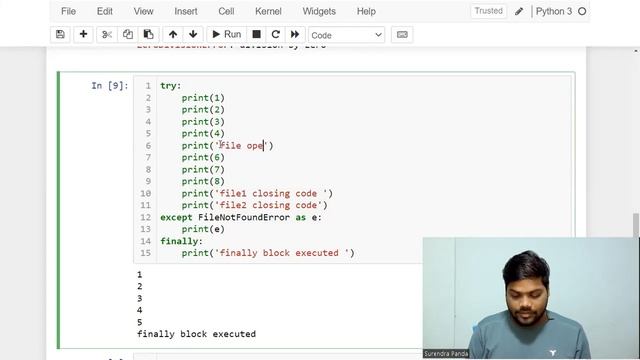Paste cells below icon
Image resolution: width=640 pixels, height=360 pixels.
click(149, 35)
